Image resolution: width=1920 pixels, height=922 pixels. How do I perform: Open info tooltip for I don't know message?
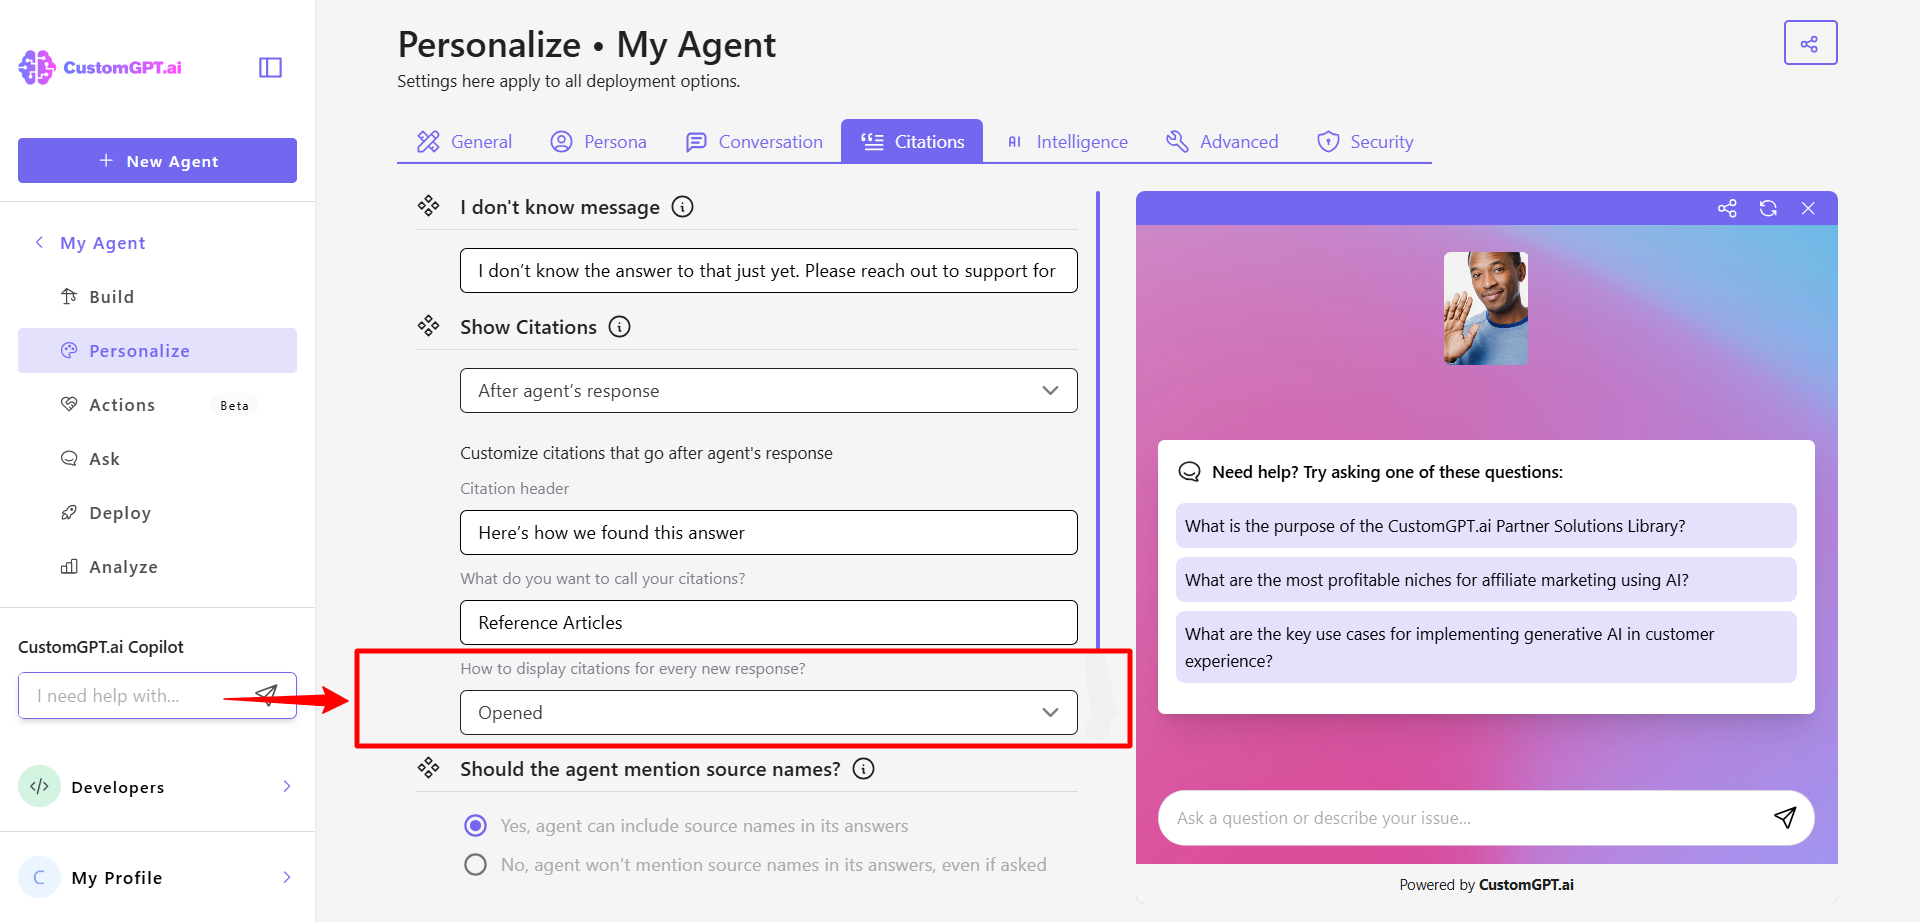click(682, 207)
